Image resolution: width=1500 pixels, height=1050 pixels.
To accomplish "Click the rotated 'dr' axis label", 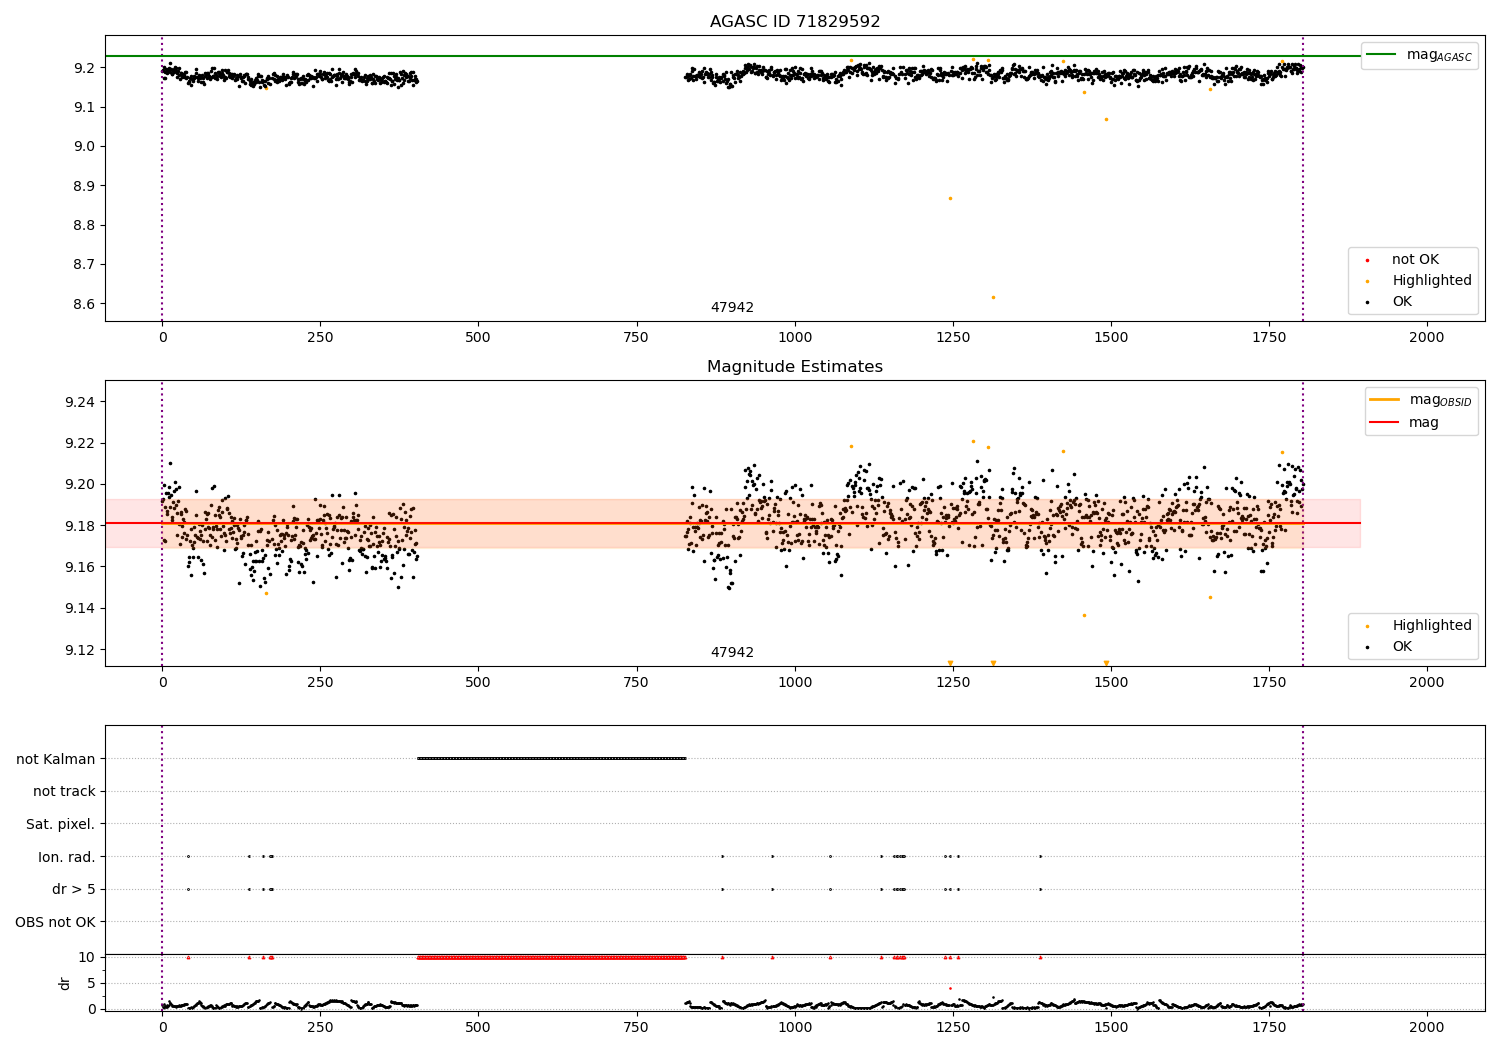I will [x=65, y=983].
